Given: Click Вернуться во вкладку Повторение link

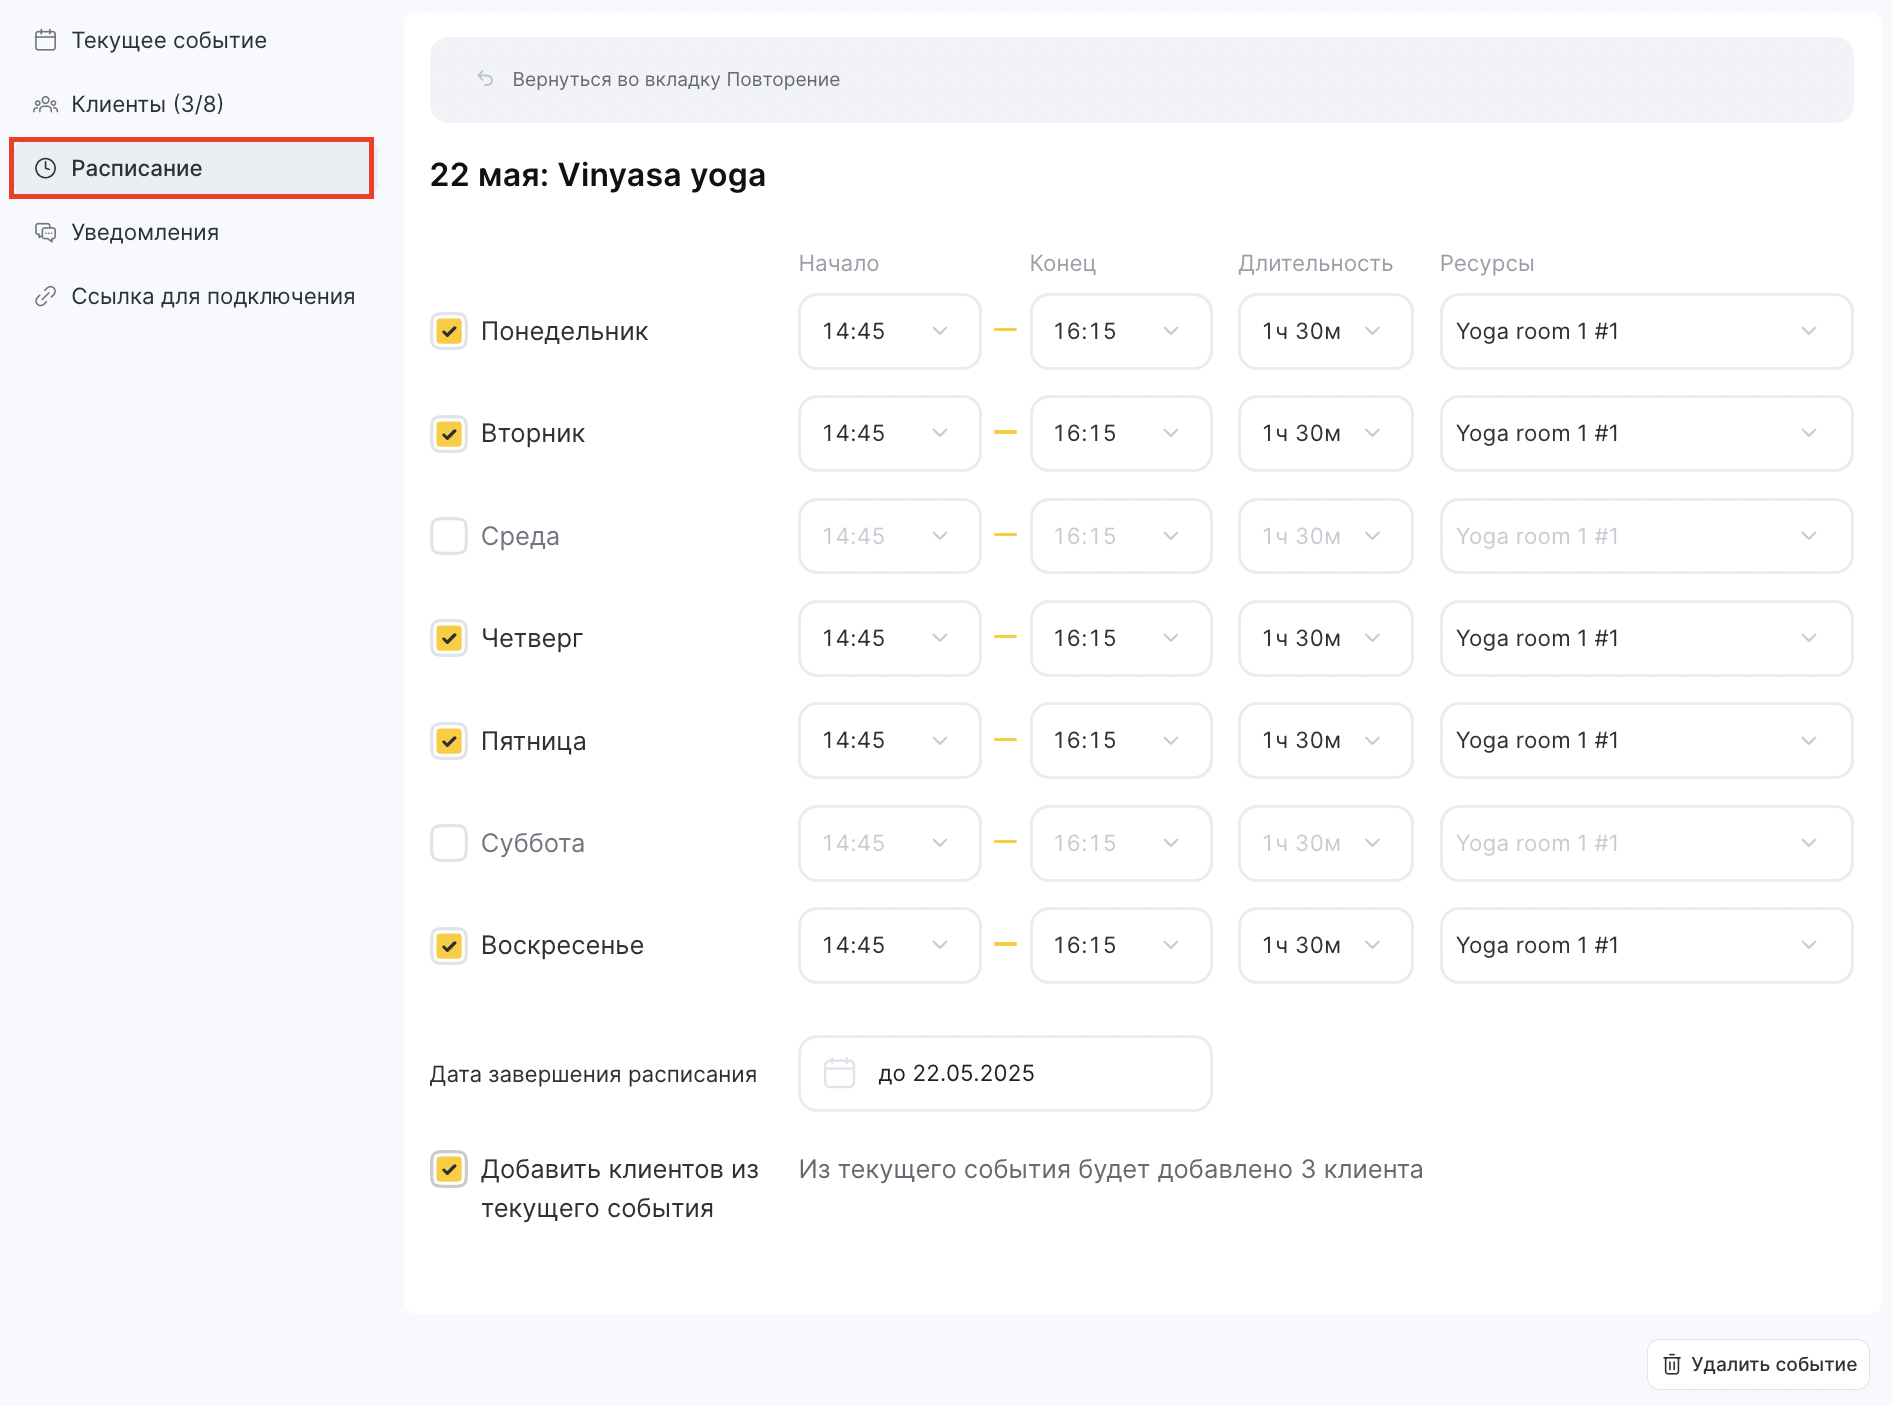Looking at the screenshot, I should coord(676,79).
